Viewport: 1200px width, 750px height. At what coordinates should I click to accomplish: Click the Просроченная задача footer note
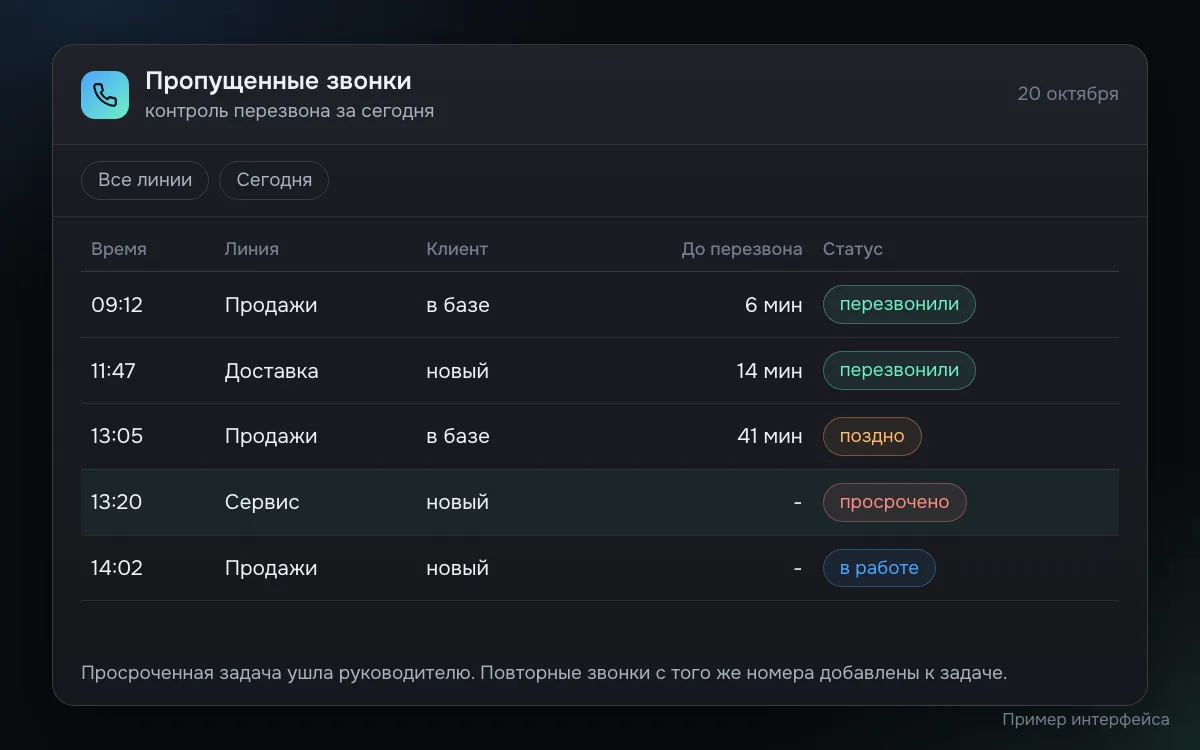(544, 673)
